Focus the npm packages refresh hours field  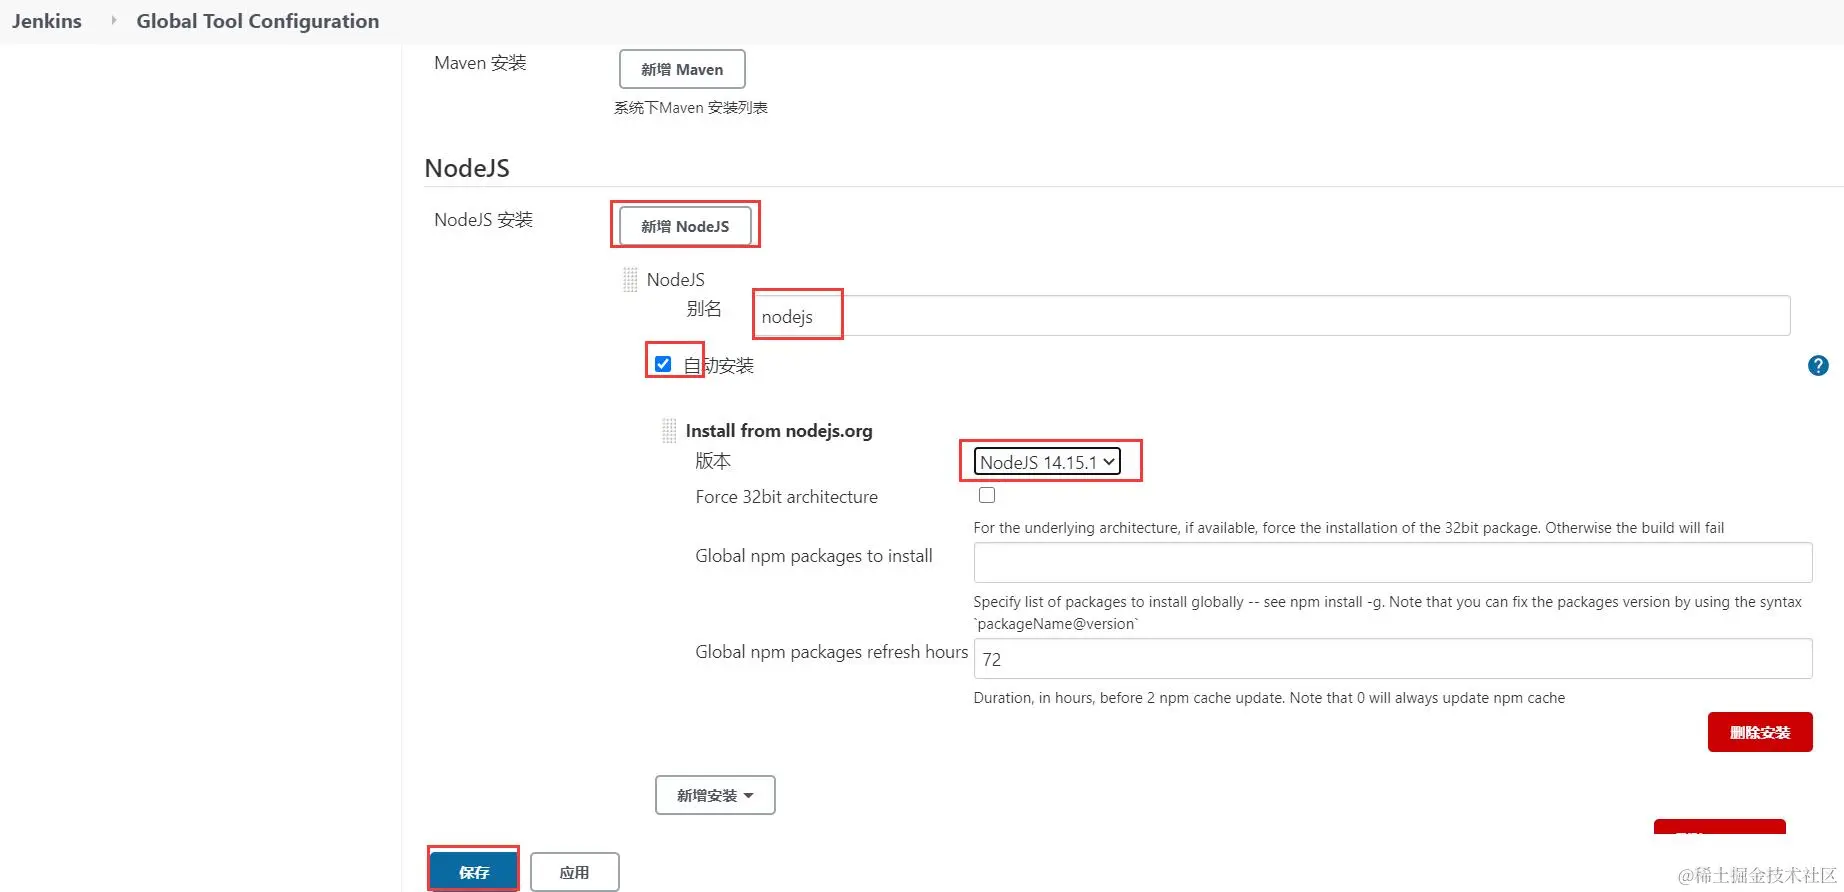(x=1393, y=659)
